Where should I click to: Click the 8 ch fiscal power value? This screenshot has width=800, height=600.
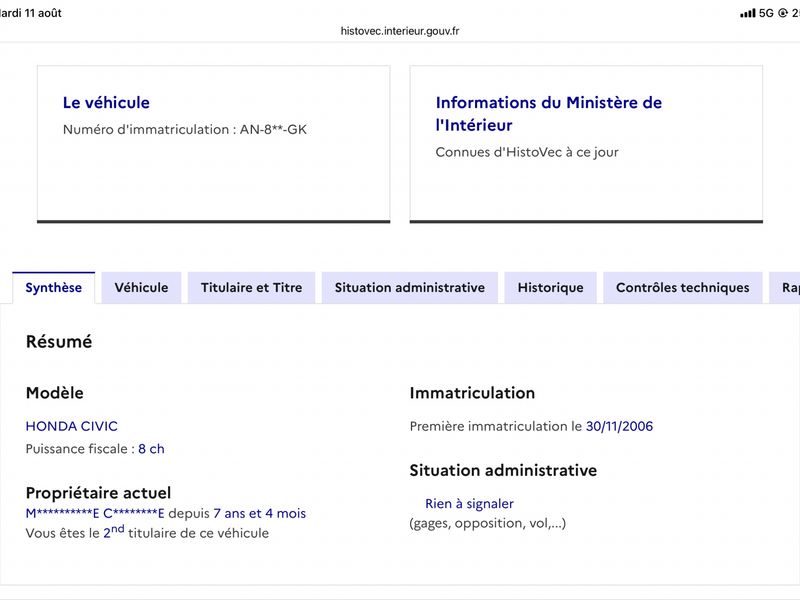(x=151, y=449)
